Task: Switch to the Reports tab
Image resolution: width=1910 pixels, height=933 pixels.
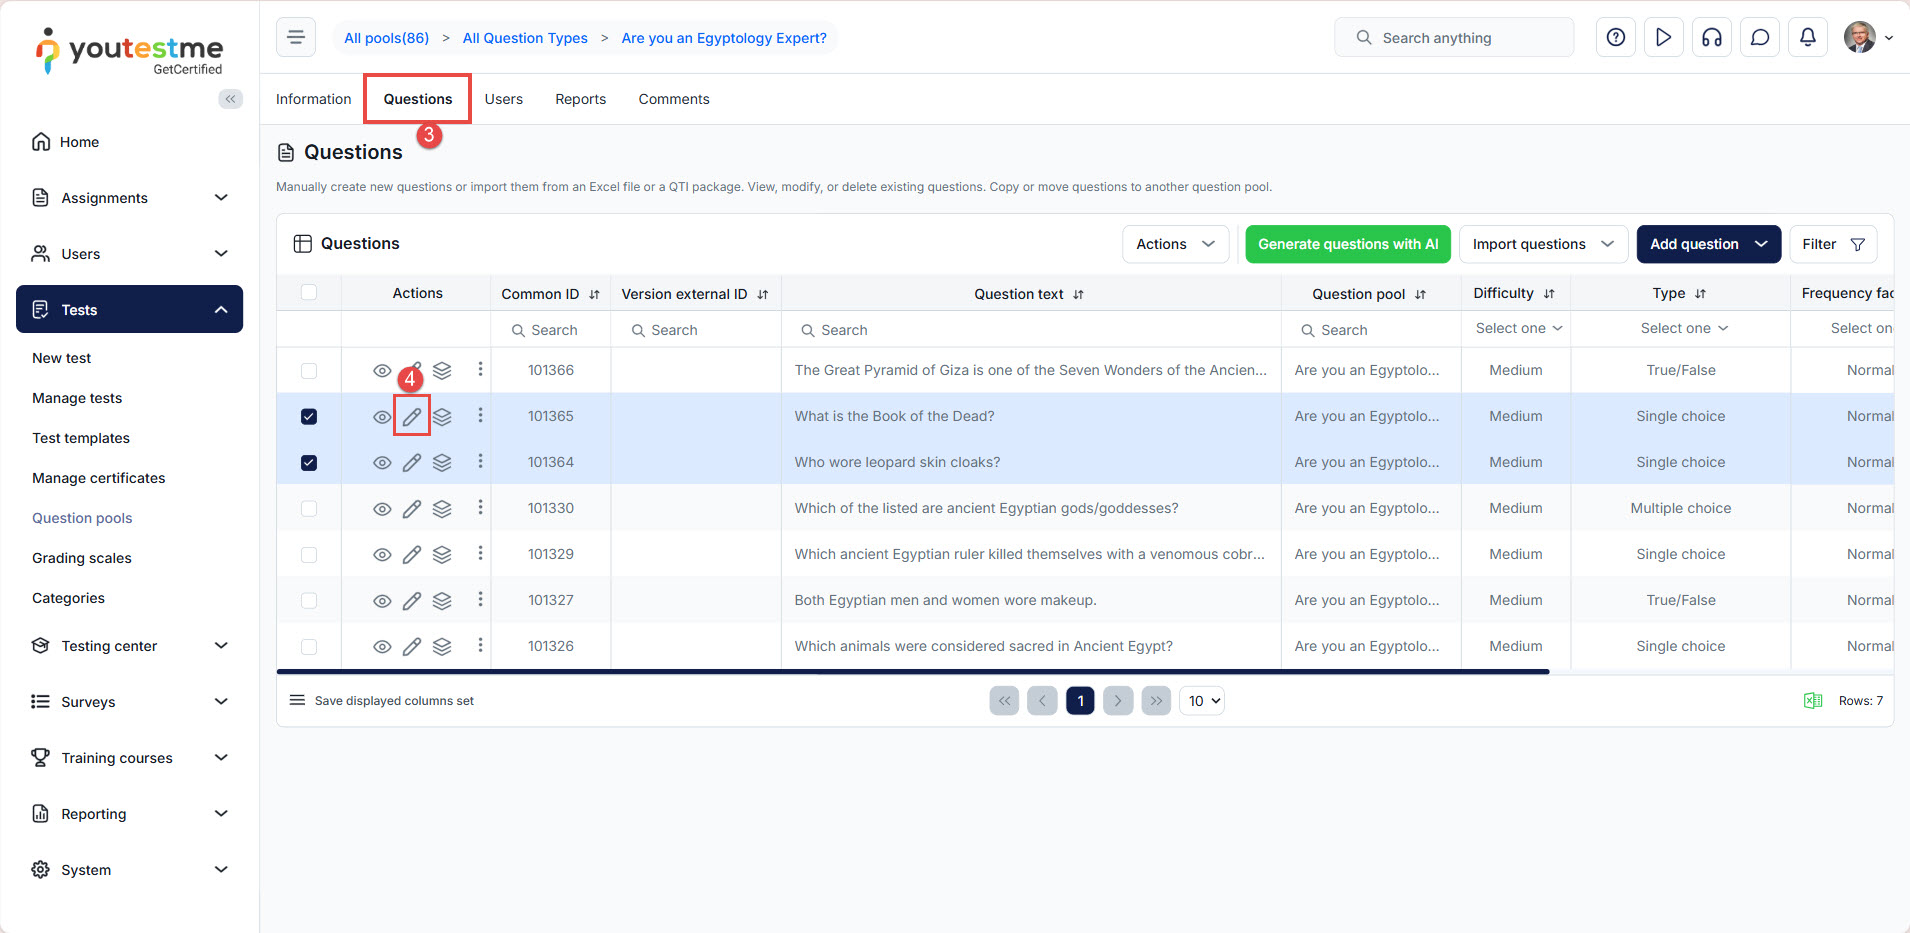Action: coord(580,99)
